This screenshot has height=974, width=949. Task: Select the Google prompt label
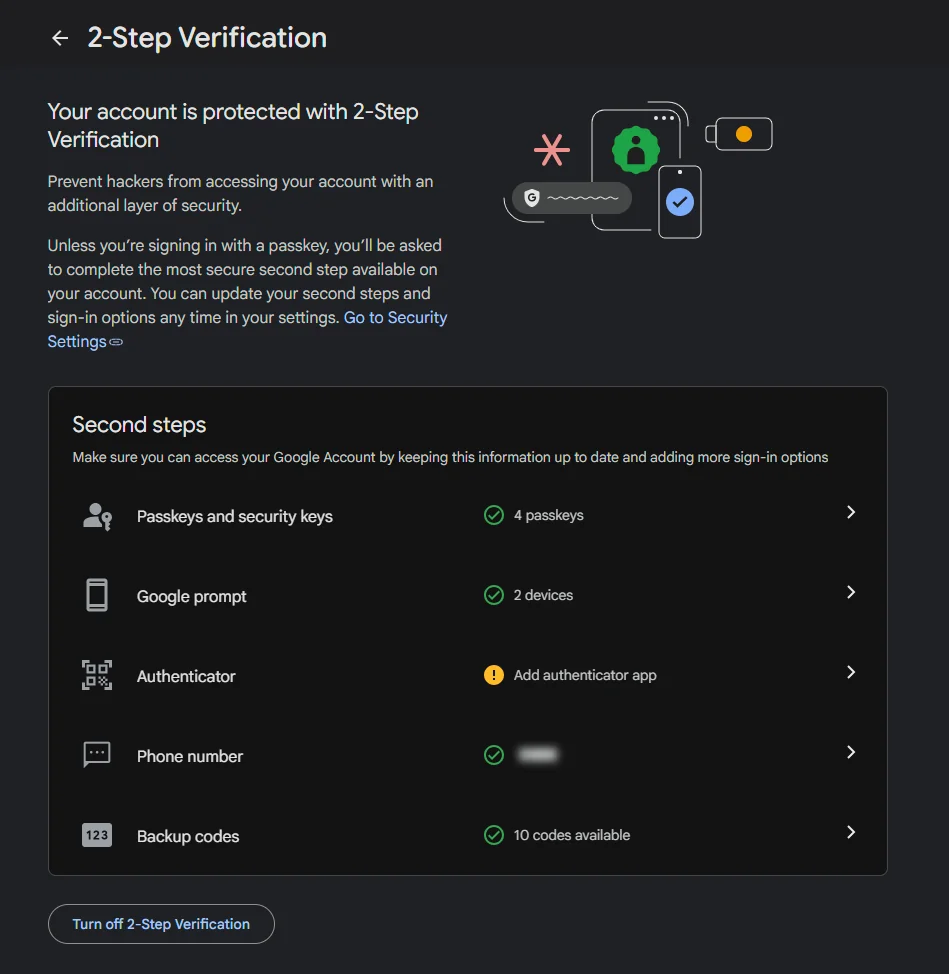coord(191,596)
